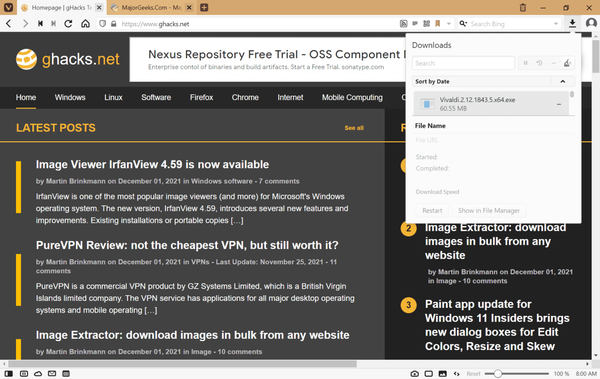Show site info via the padlock icon
Image resolution: width=600 pixels, height=379 pixels.
click(x=113, y=24)
